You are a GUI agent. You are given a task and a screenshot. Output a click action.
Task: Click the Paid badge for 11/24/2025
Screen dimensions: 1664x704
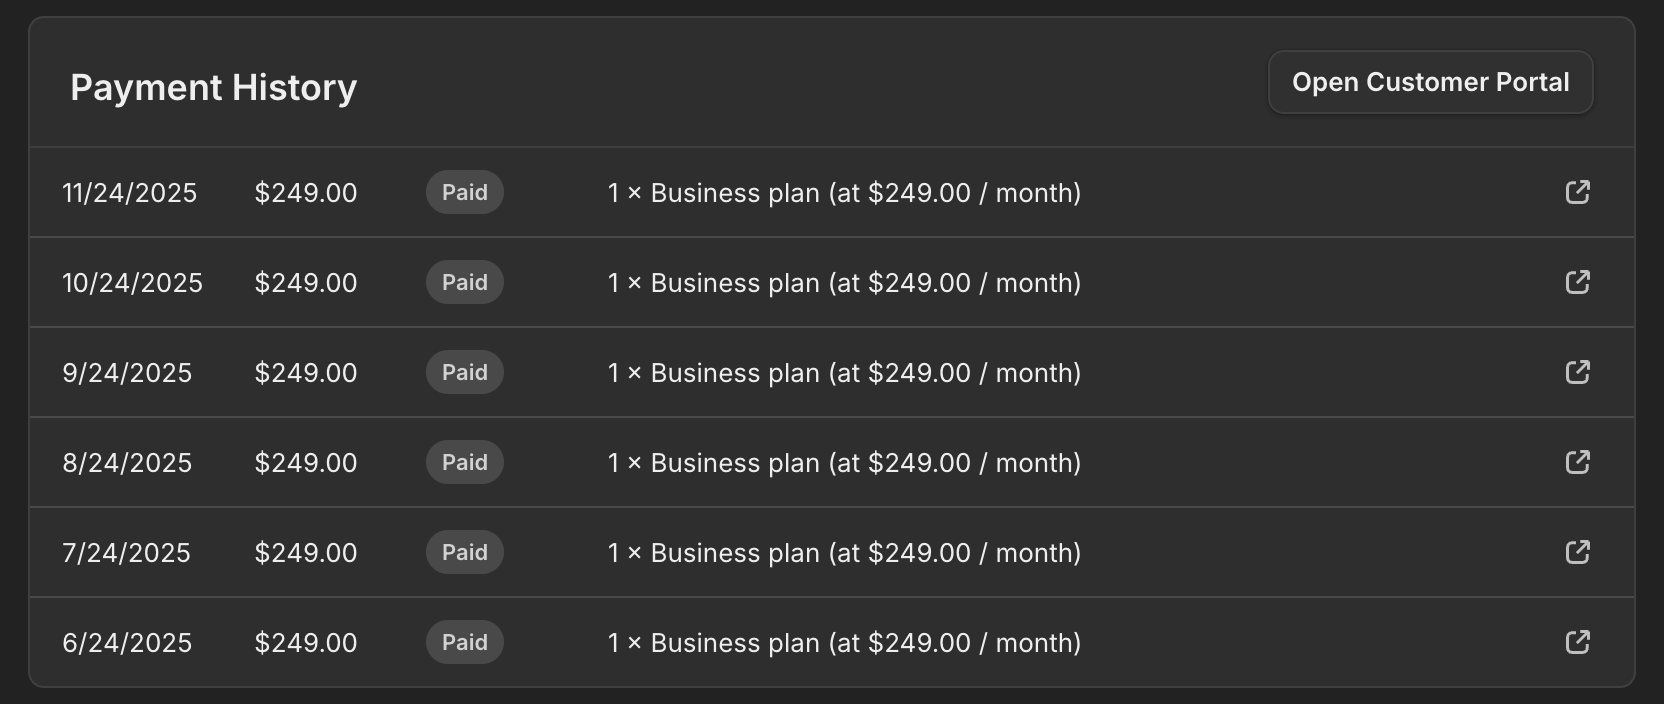[x=465, y=192]
